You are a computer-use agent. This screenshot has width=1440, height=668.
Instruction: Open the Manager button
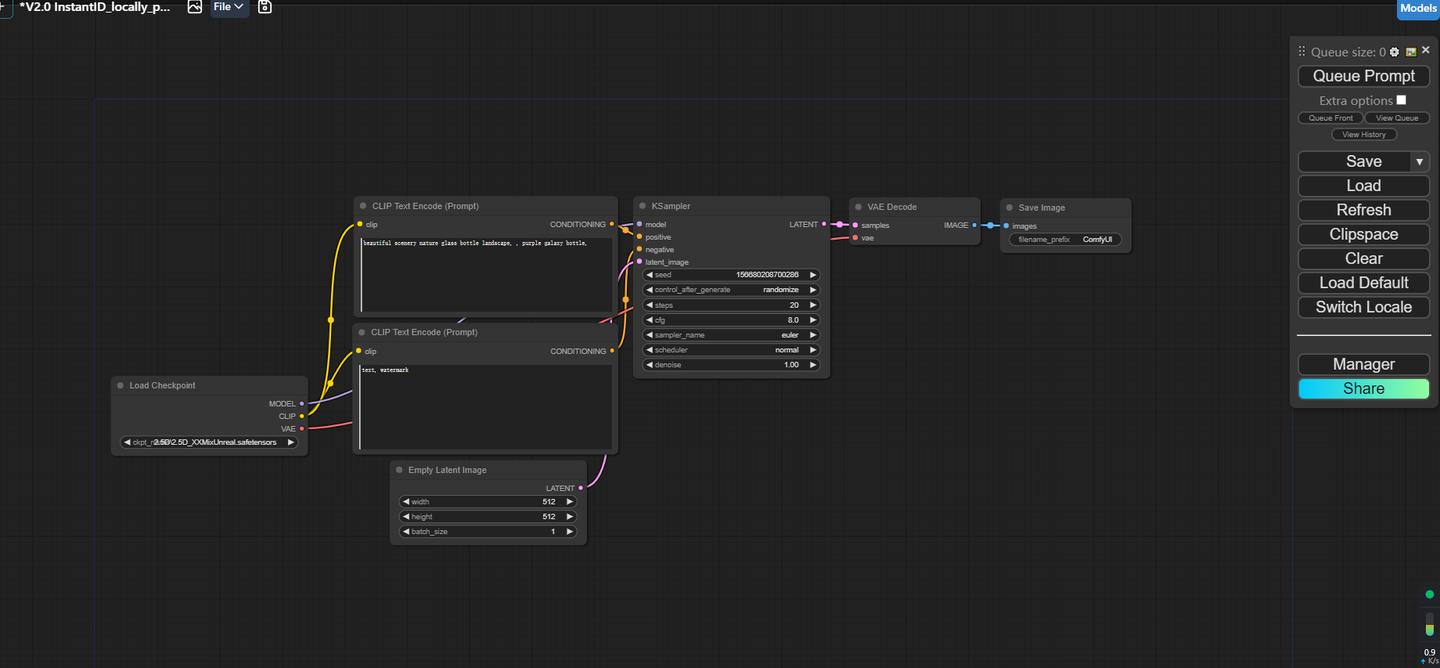1364,364
